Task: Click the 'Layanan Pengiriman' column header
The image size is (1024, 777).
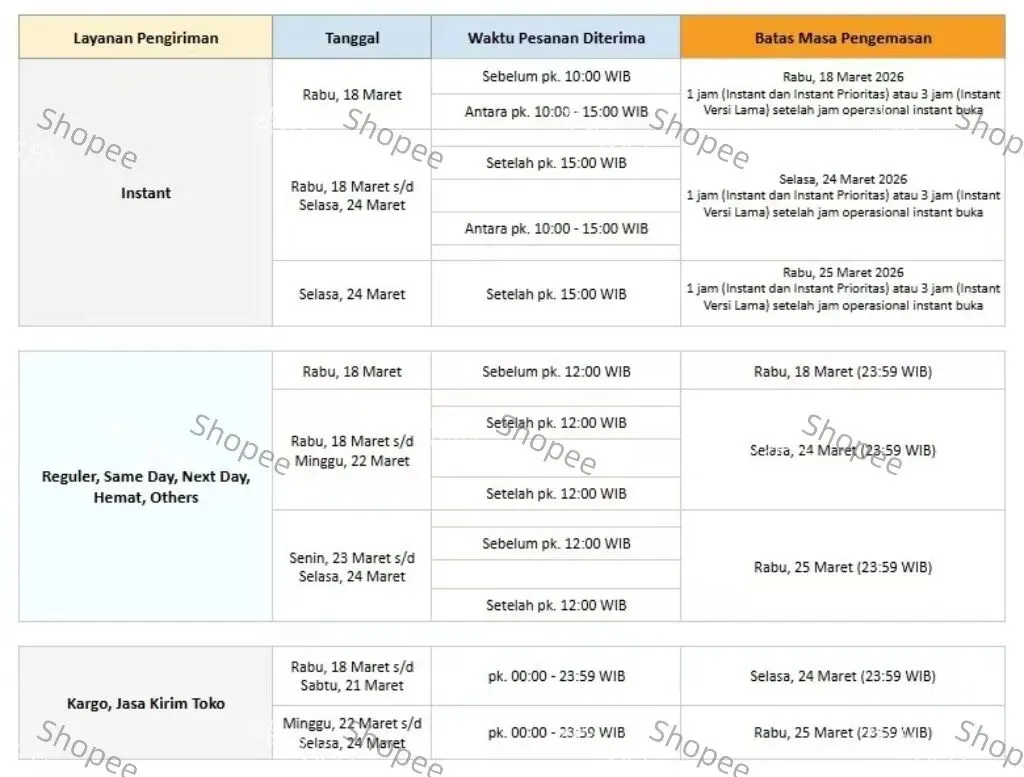Action: click(146, 38)
